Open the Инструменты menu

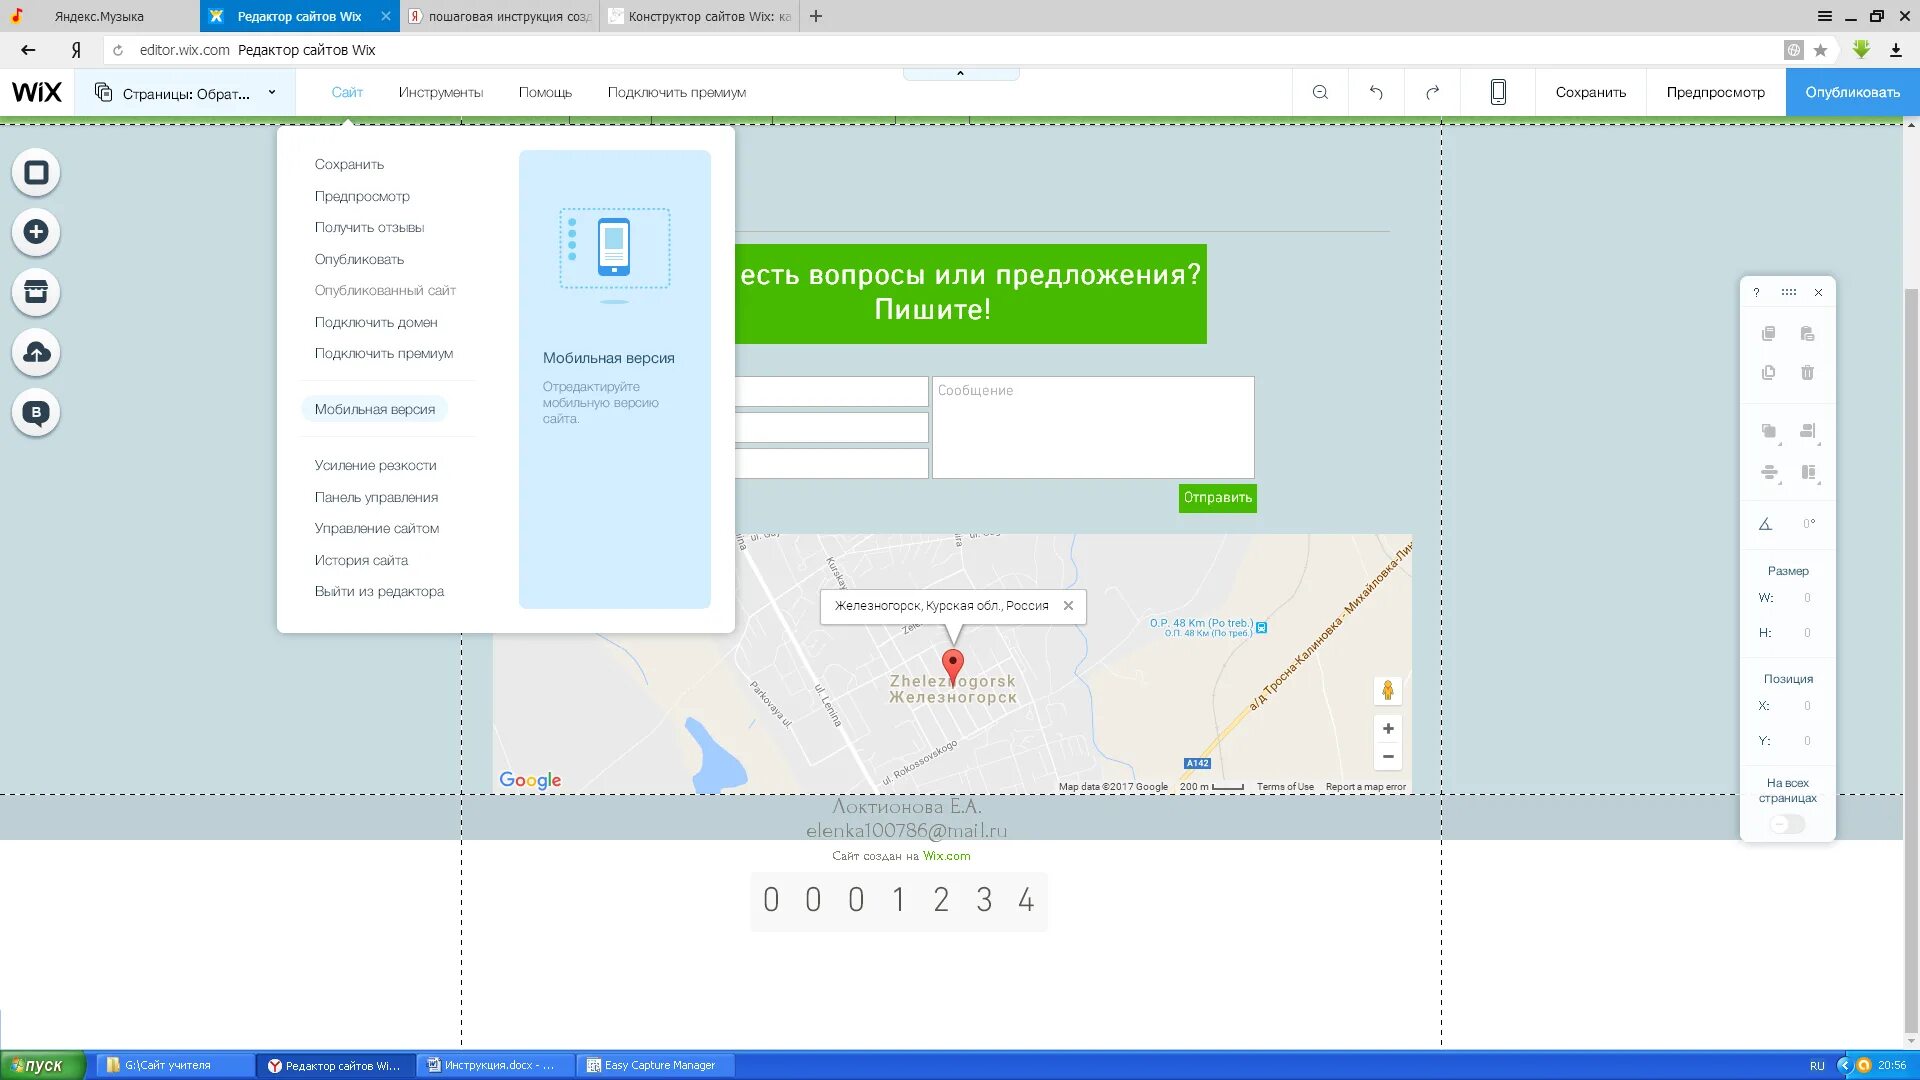click(440, 92)
